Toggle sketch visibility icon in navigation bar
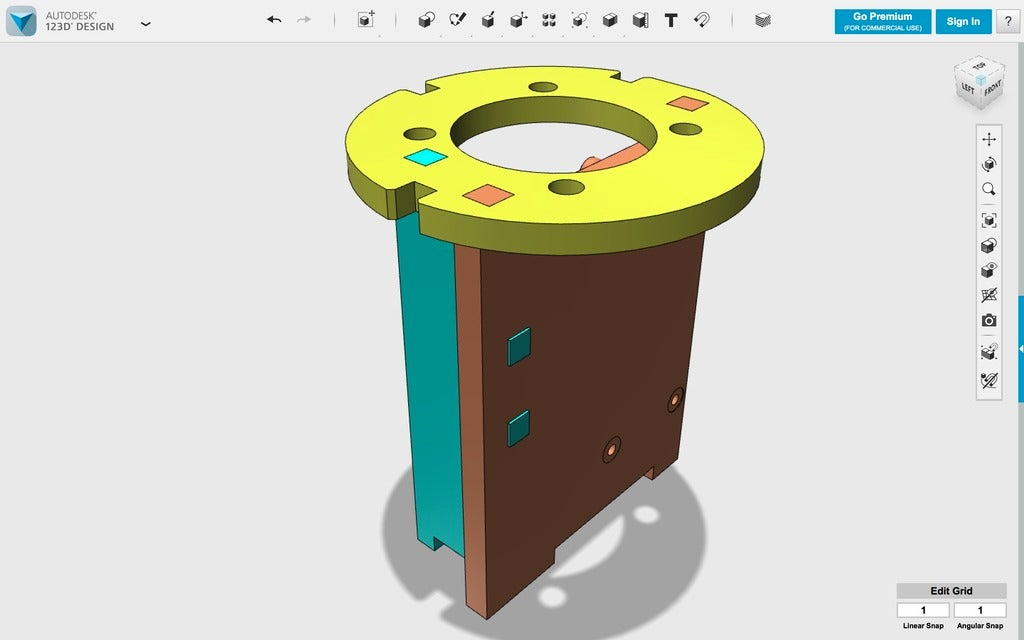Screen dimensions: 1024x640 point(989,379)
